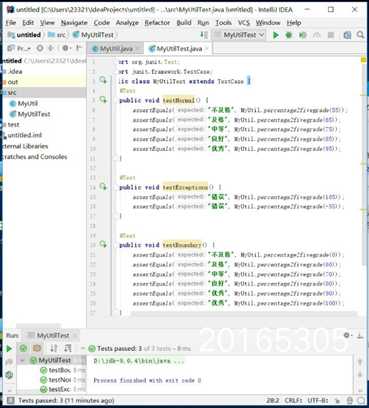Screen dimensions: 369x408
Task: Open Project Structure icon in top toolbar
Action: 347,35
